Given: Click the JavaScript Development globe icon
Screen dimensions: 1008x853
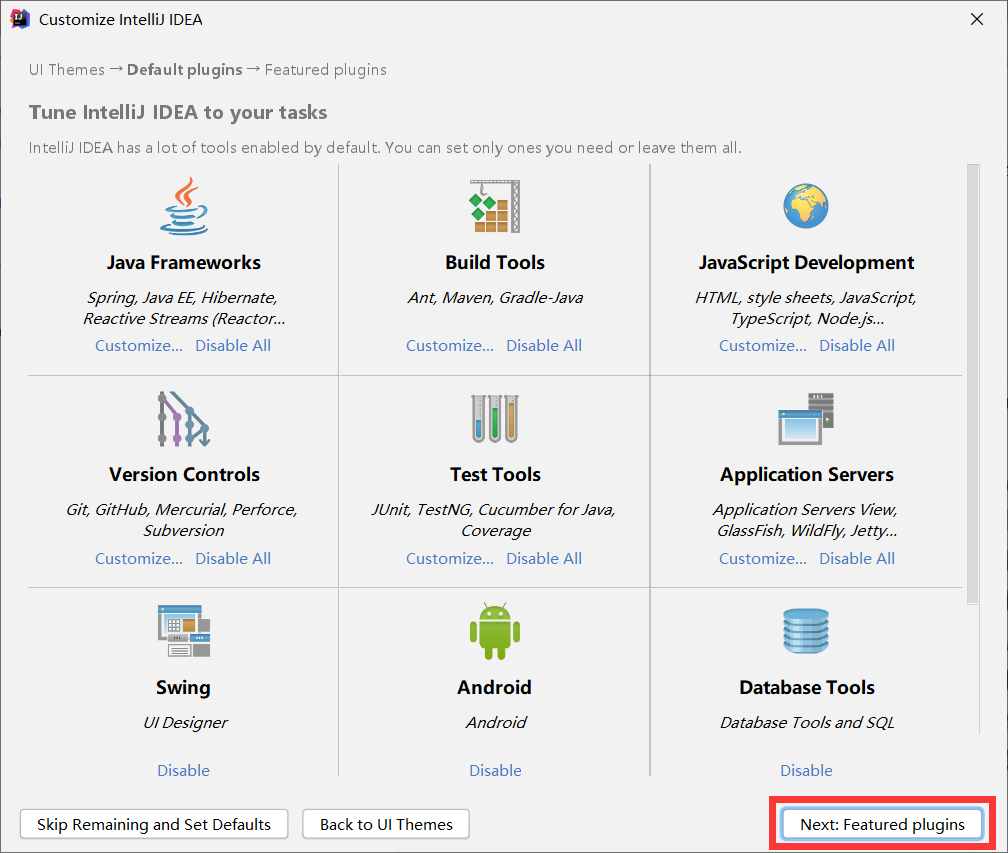Looking at the screenshot, I should 806,206.
